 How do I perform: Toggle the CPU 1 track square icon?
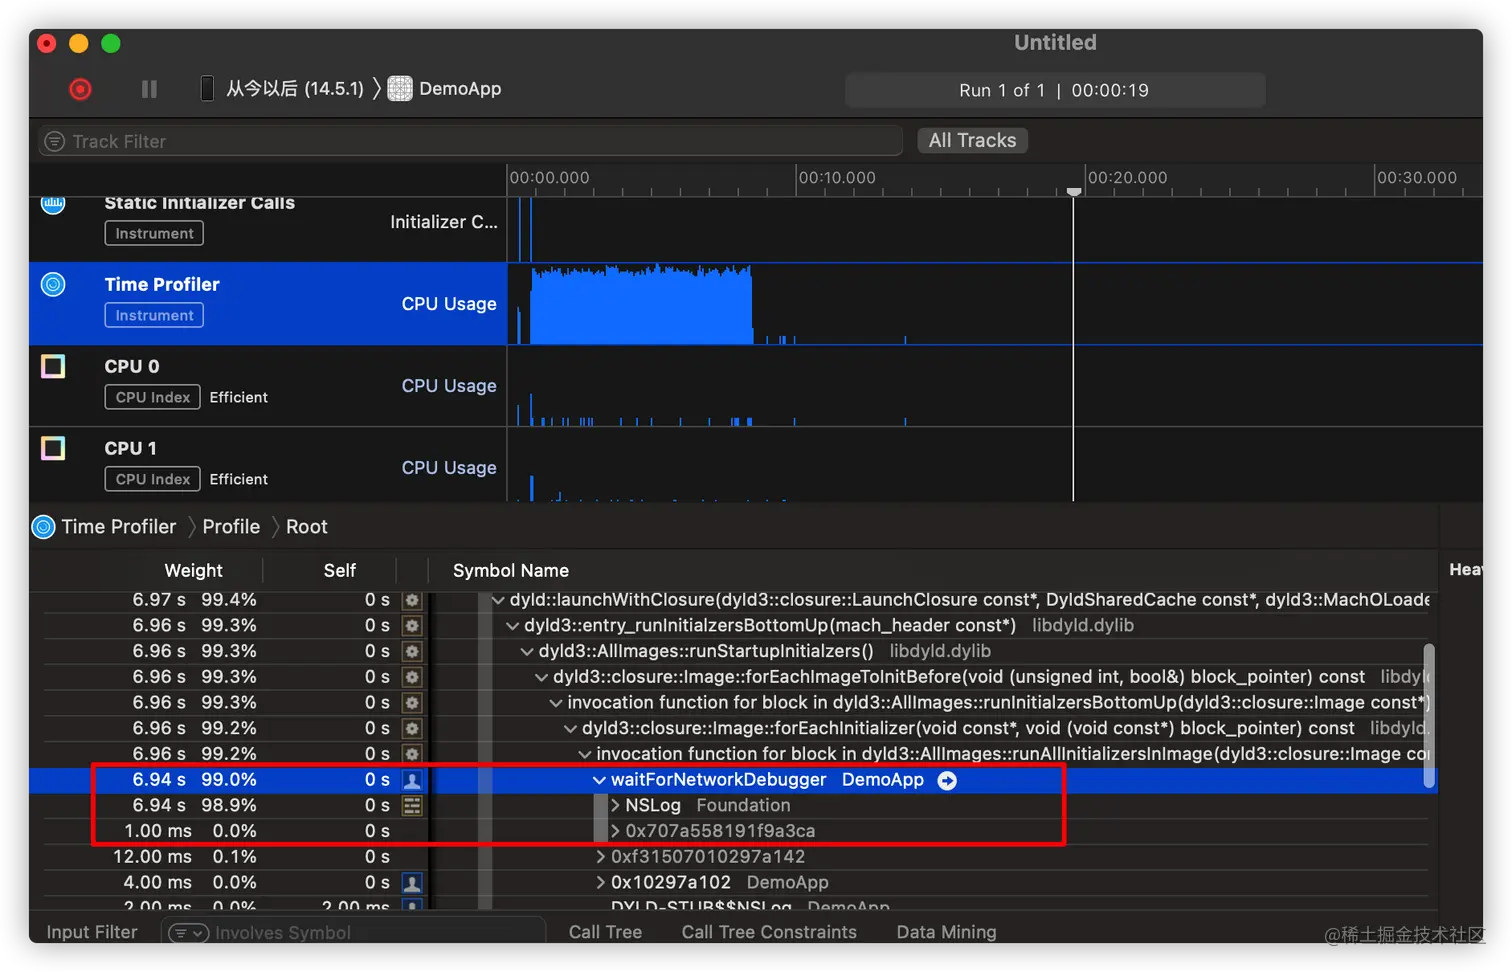tap(53, 448)
